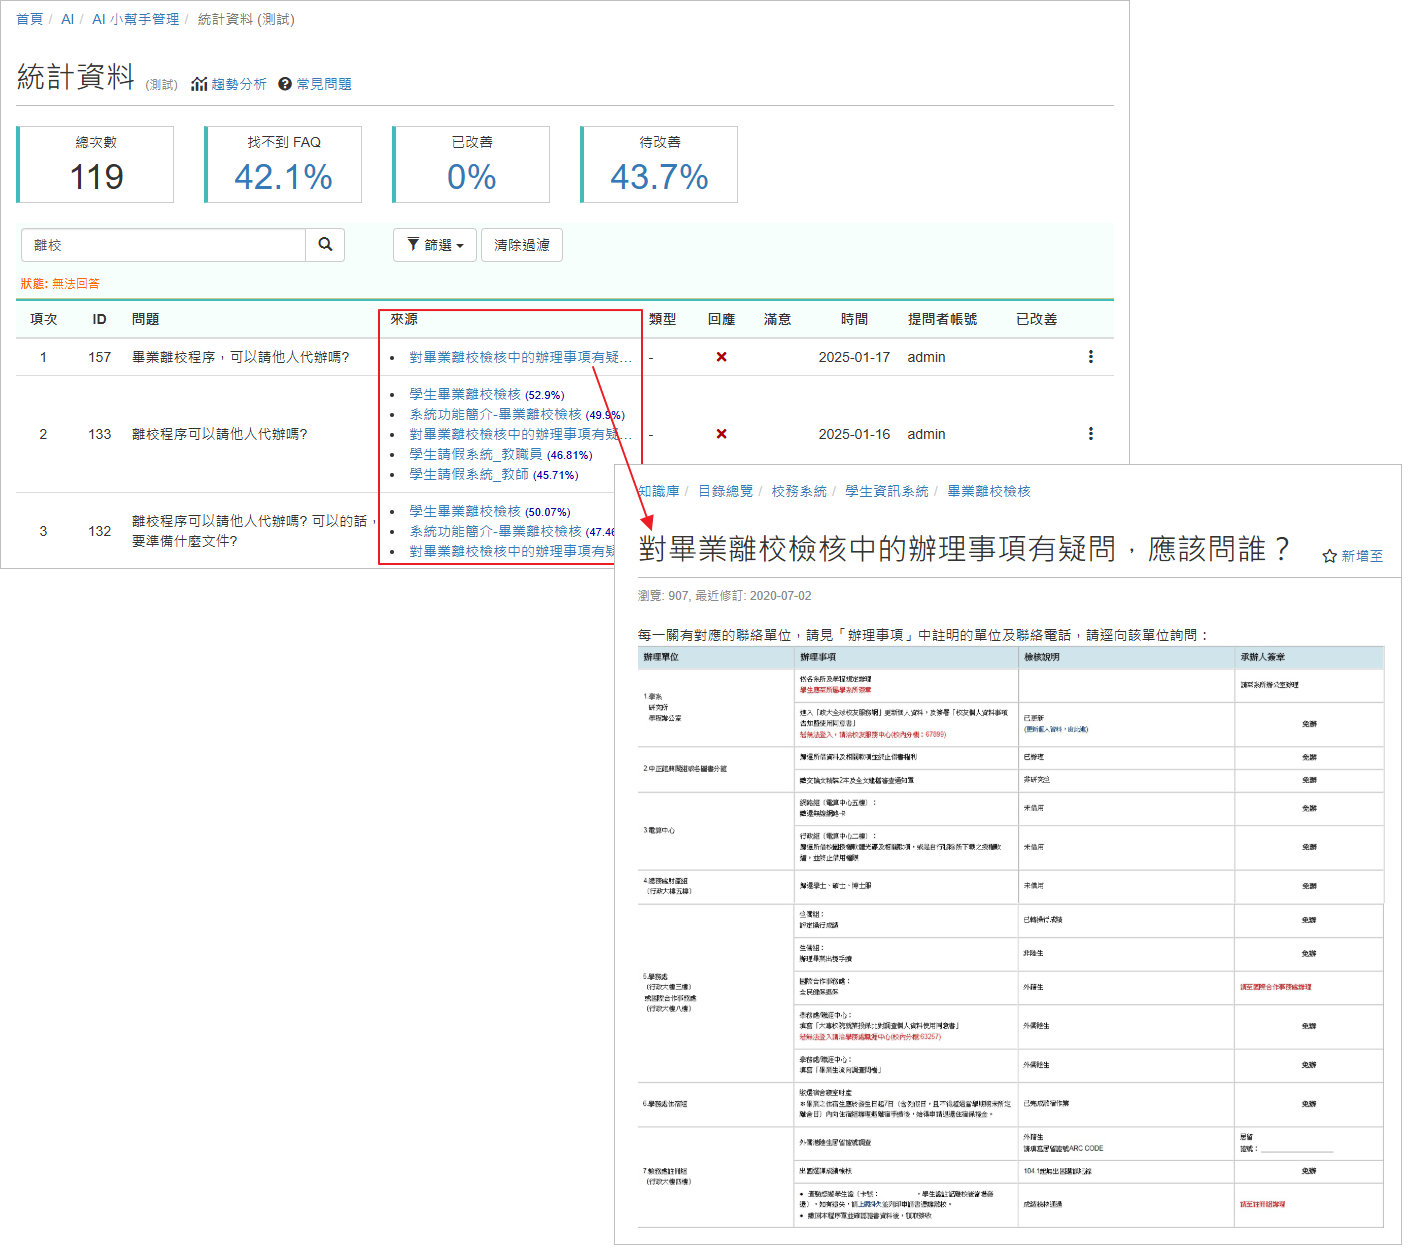Image resolution: width=1410 pixels, height=1255 pixels.
Task: Click the 無法回答 status filter label
Action: [x=76, y=283]
